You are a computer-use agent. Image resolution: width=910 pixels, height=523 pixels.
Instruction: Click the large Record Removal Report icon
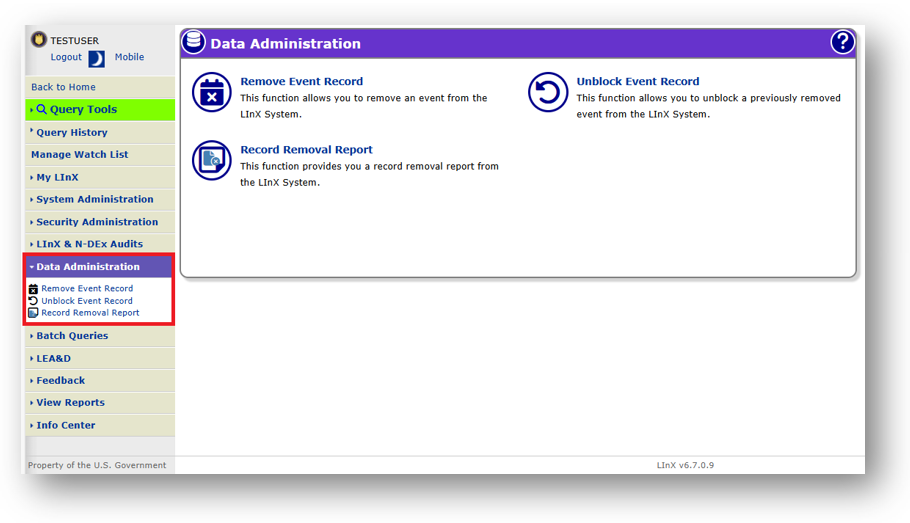pyautogui.click(x=211, y=160)
